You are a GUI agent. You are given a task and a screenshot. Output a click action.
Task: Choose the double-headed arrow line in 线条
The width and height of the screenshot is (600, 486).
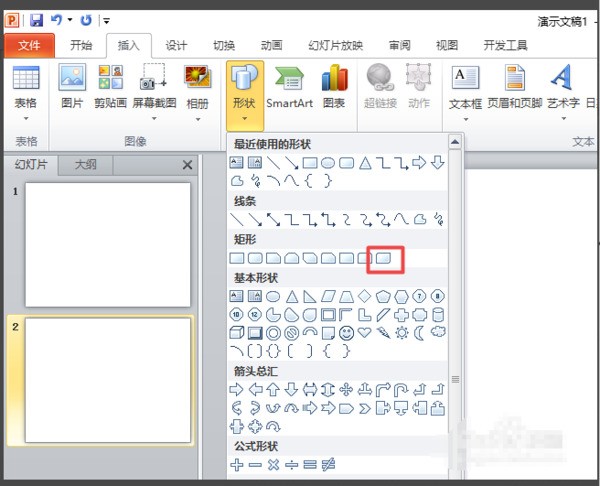(273, 220)
